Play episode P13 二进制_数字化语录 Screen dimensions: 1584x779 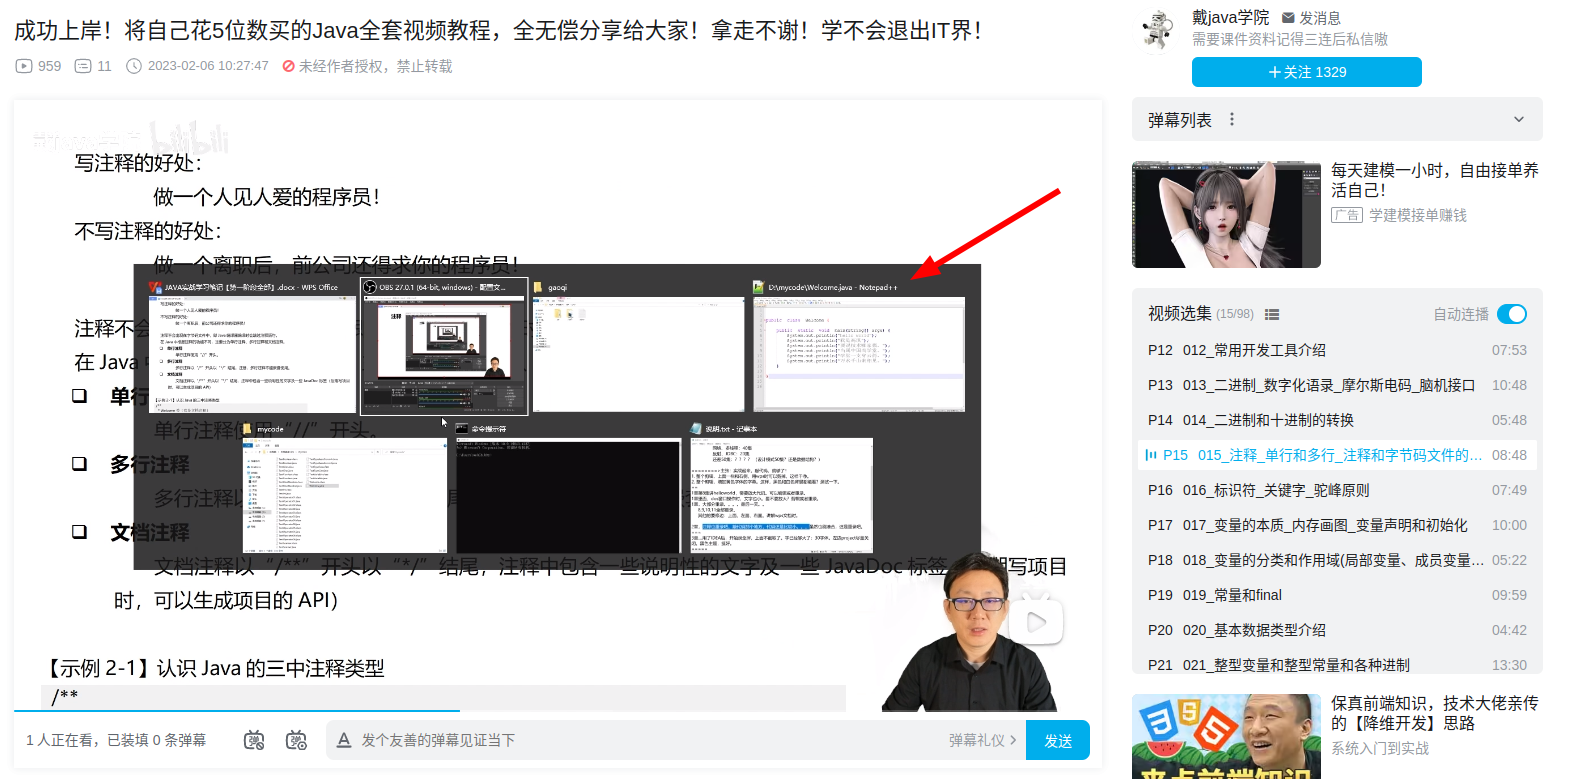pos(1337,385)
